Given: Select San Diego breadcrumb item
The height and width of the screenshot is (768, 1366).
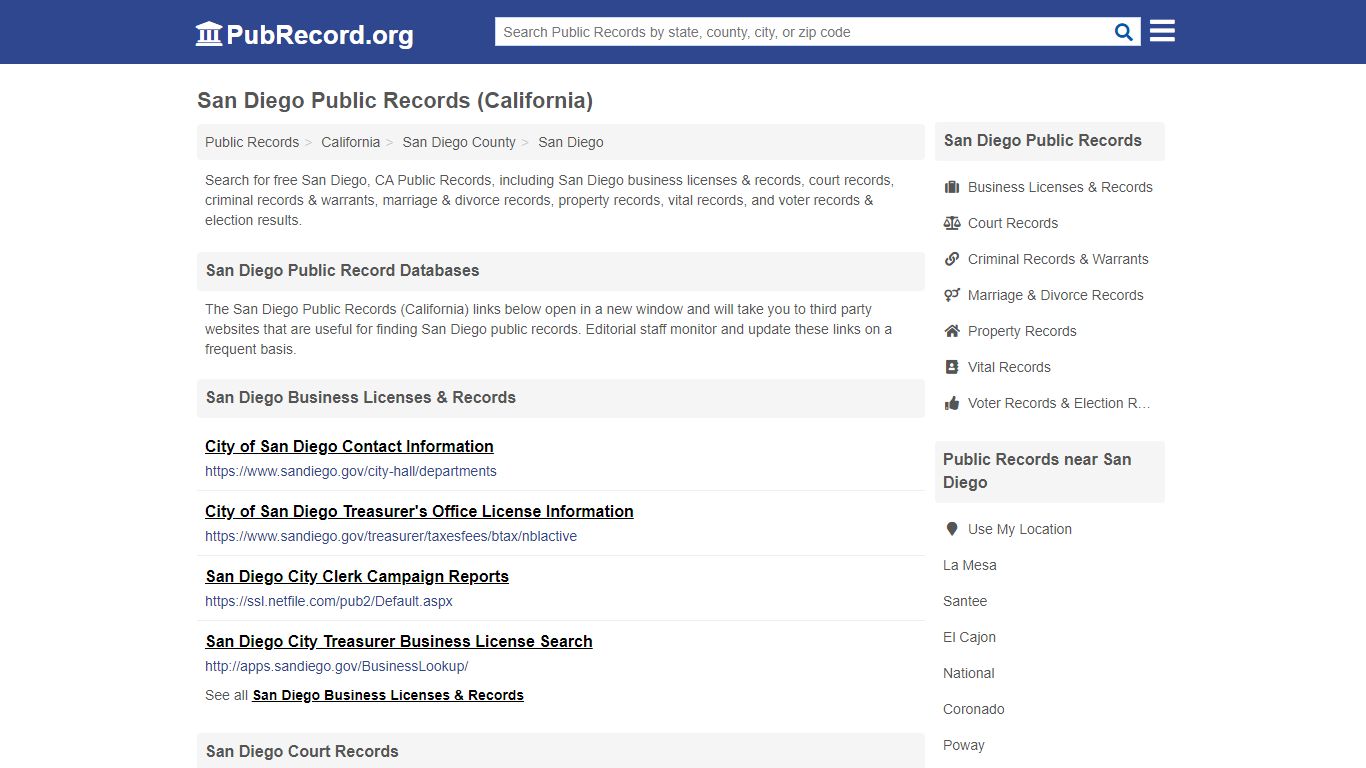Looking at the screenshot, I should [571, 142].
